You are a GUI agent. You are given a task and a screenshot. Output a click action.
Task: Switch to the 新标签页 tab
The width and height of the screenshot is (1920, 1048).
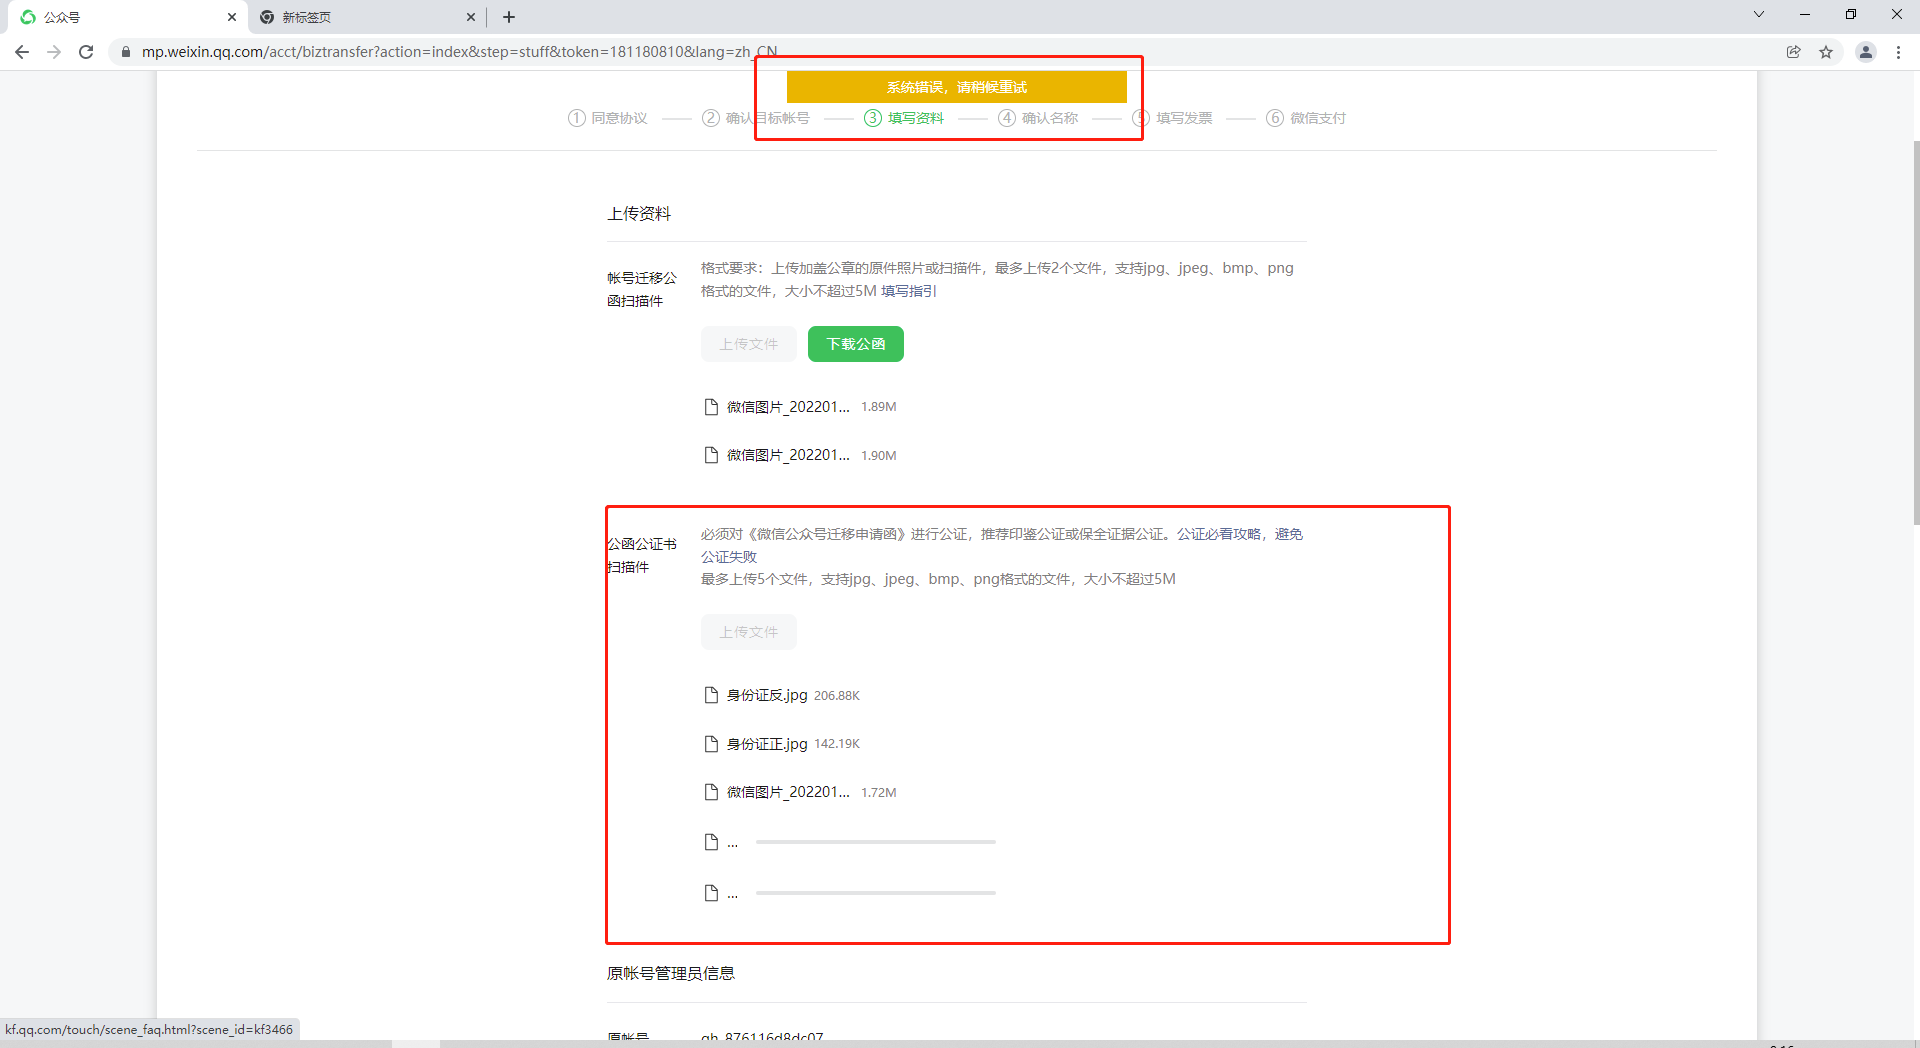(366, 17)
